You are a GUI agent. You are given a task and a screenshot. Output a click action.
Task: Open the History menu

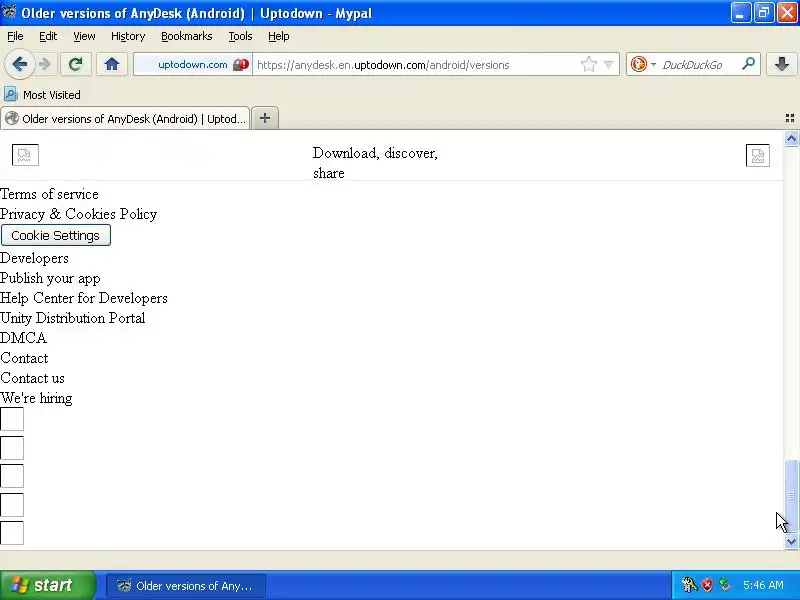(x=128, y=36)
